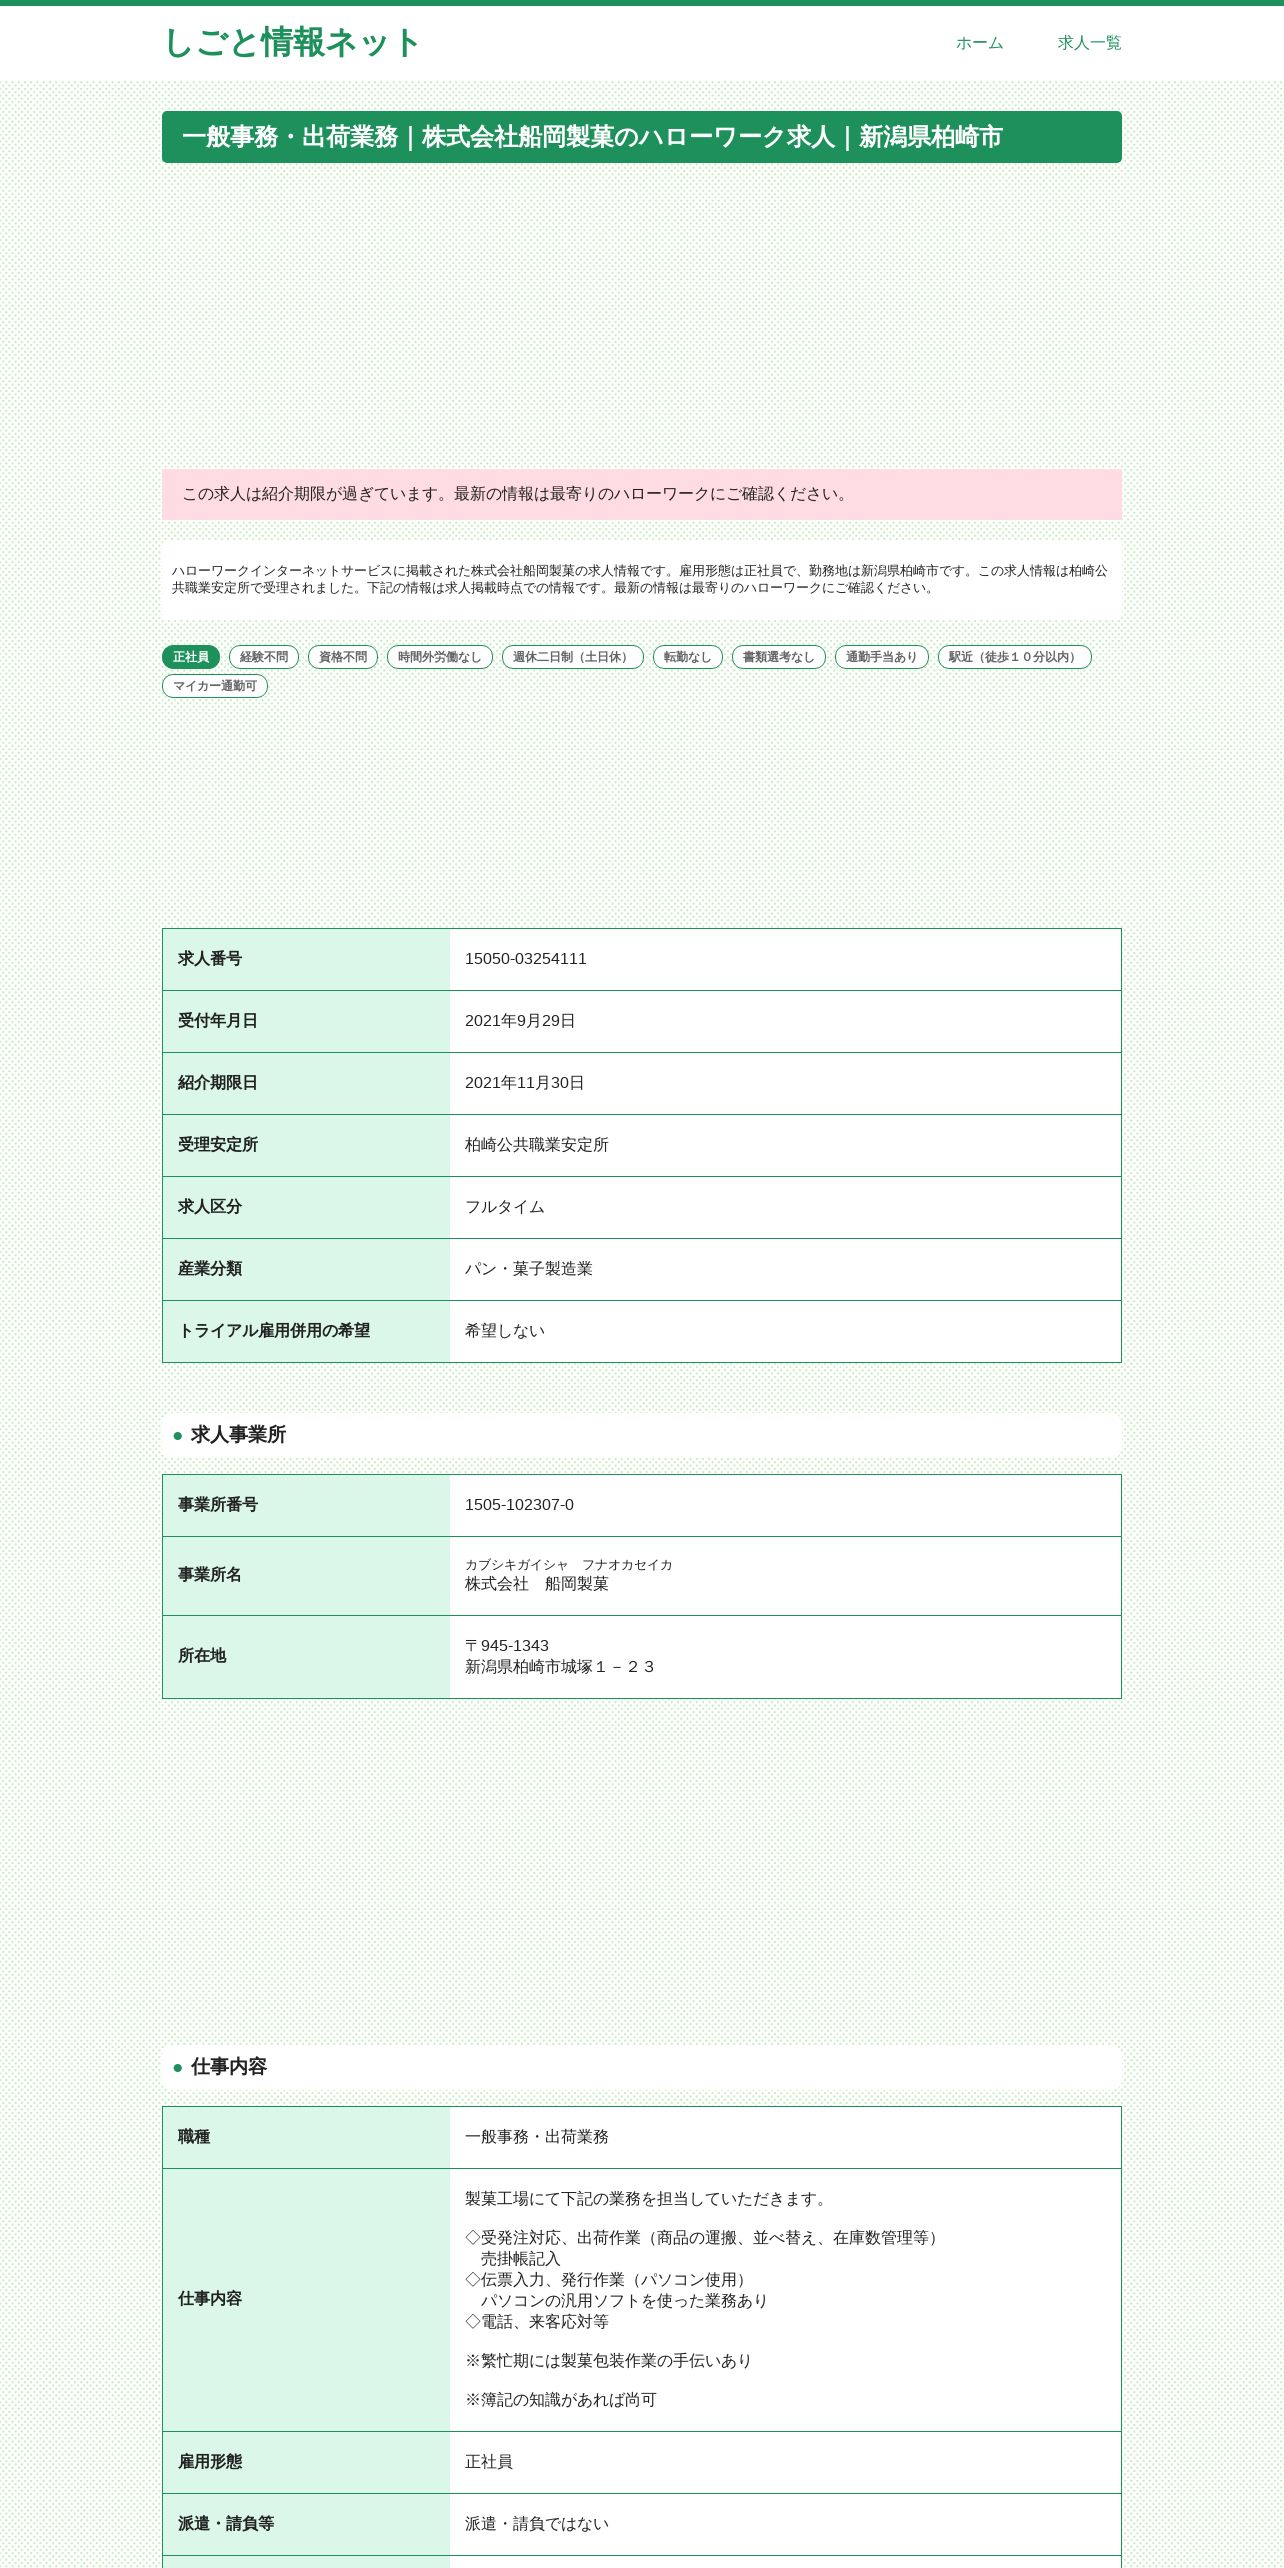
Task: Click the 仕事内容 table row label
Action: click(210, 2299)
